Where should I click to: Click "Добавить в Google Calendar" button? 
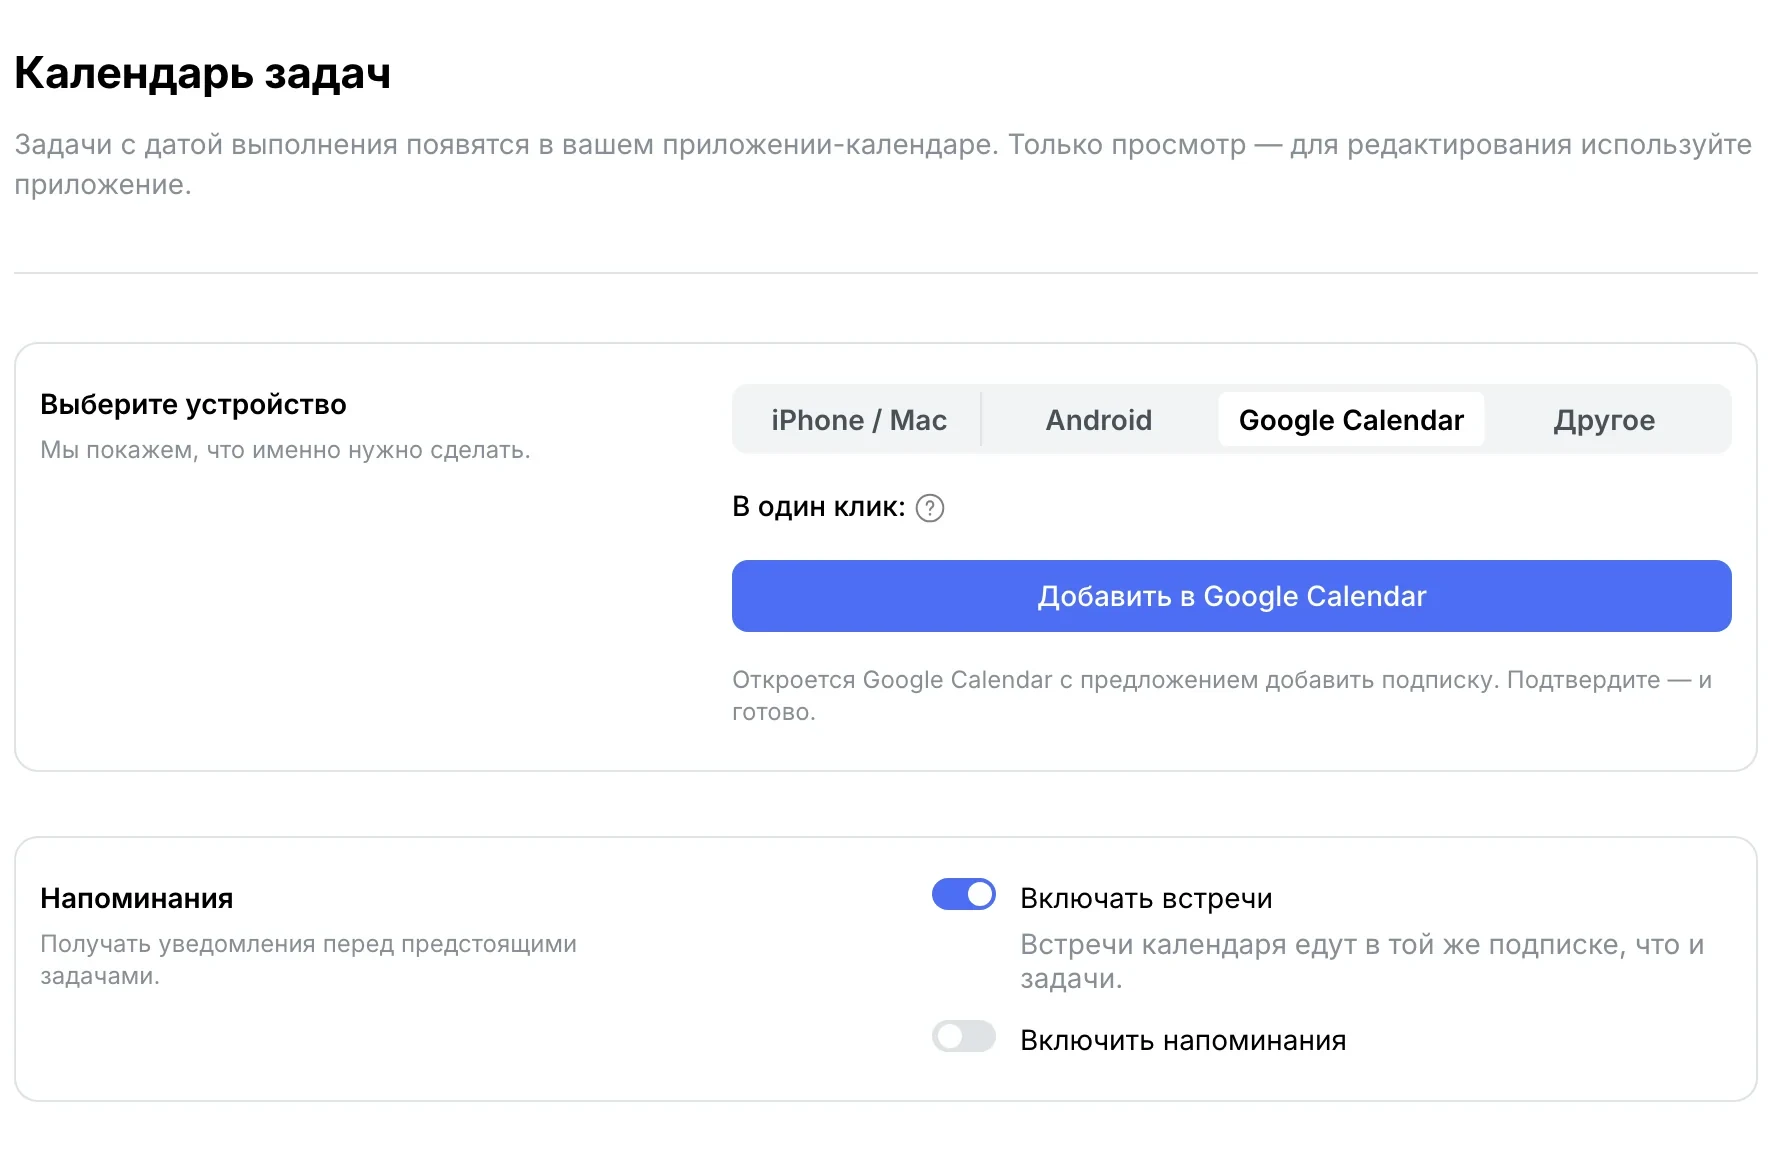tap(1232, 596)
